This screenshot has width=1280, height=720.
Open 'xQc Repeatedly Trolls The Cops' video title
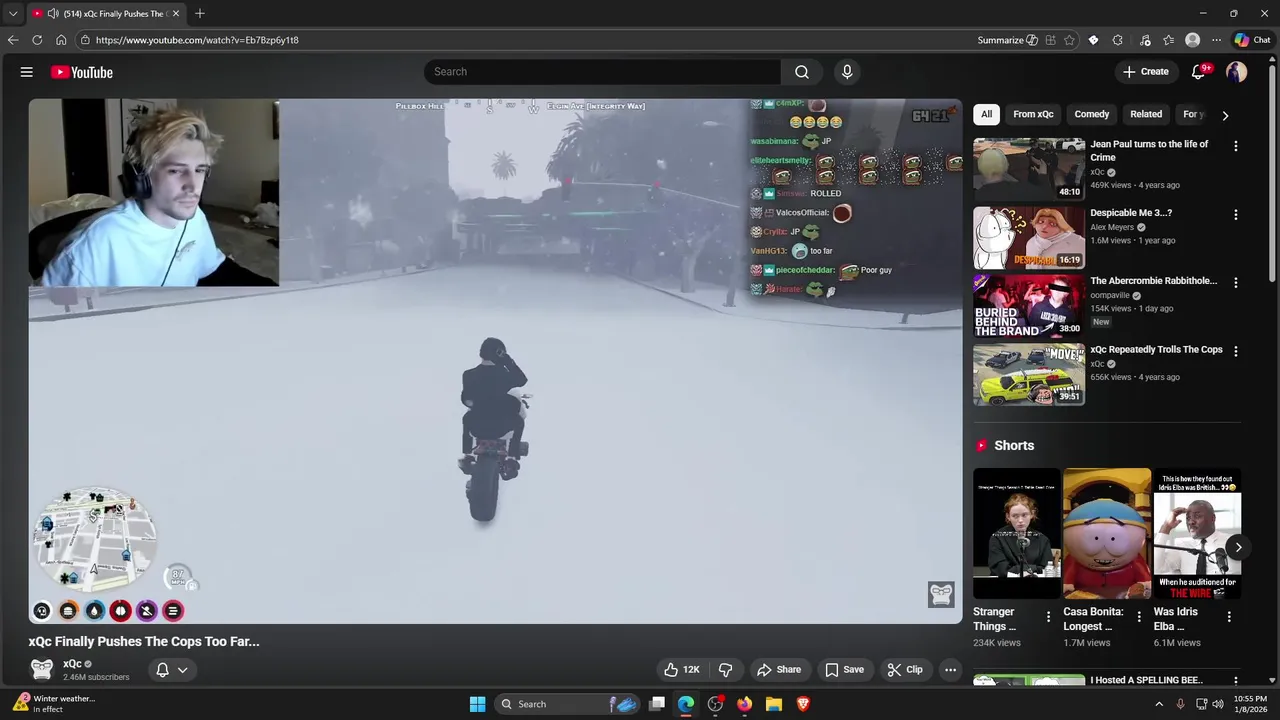point(1156,350)
